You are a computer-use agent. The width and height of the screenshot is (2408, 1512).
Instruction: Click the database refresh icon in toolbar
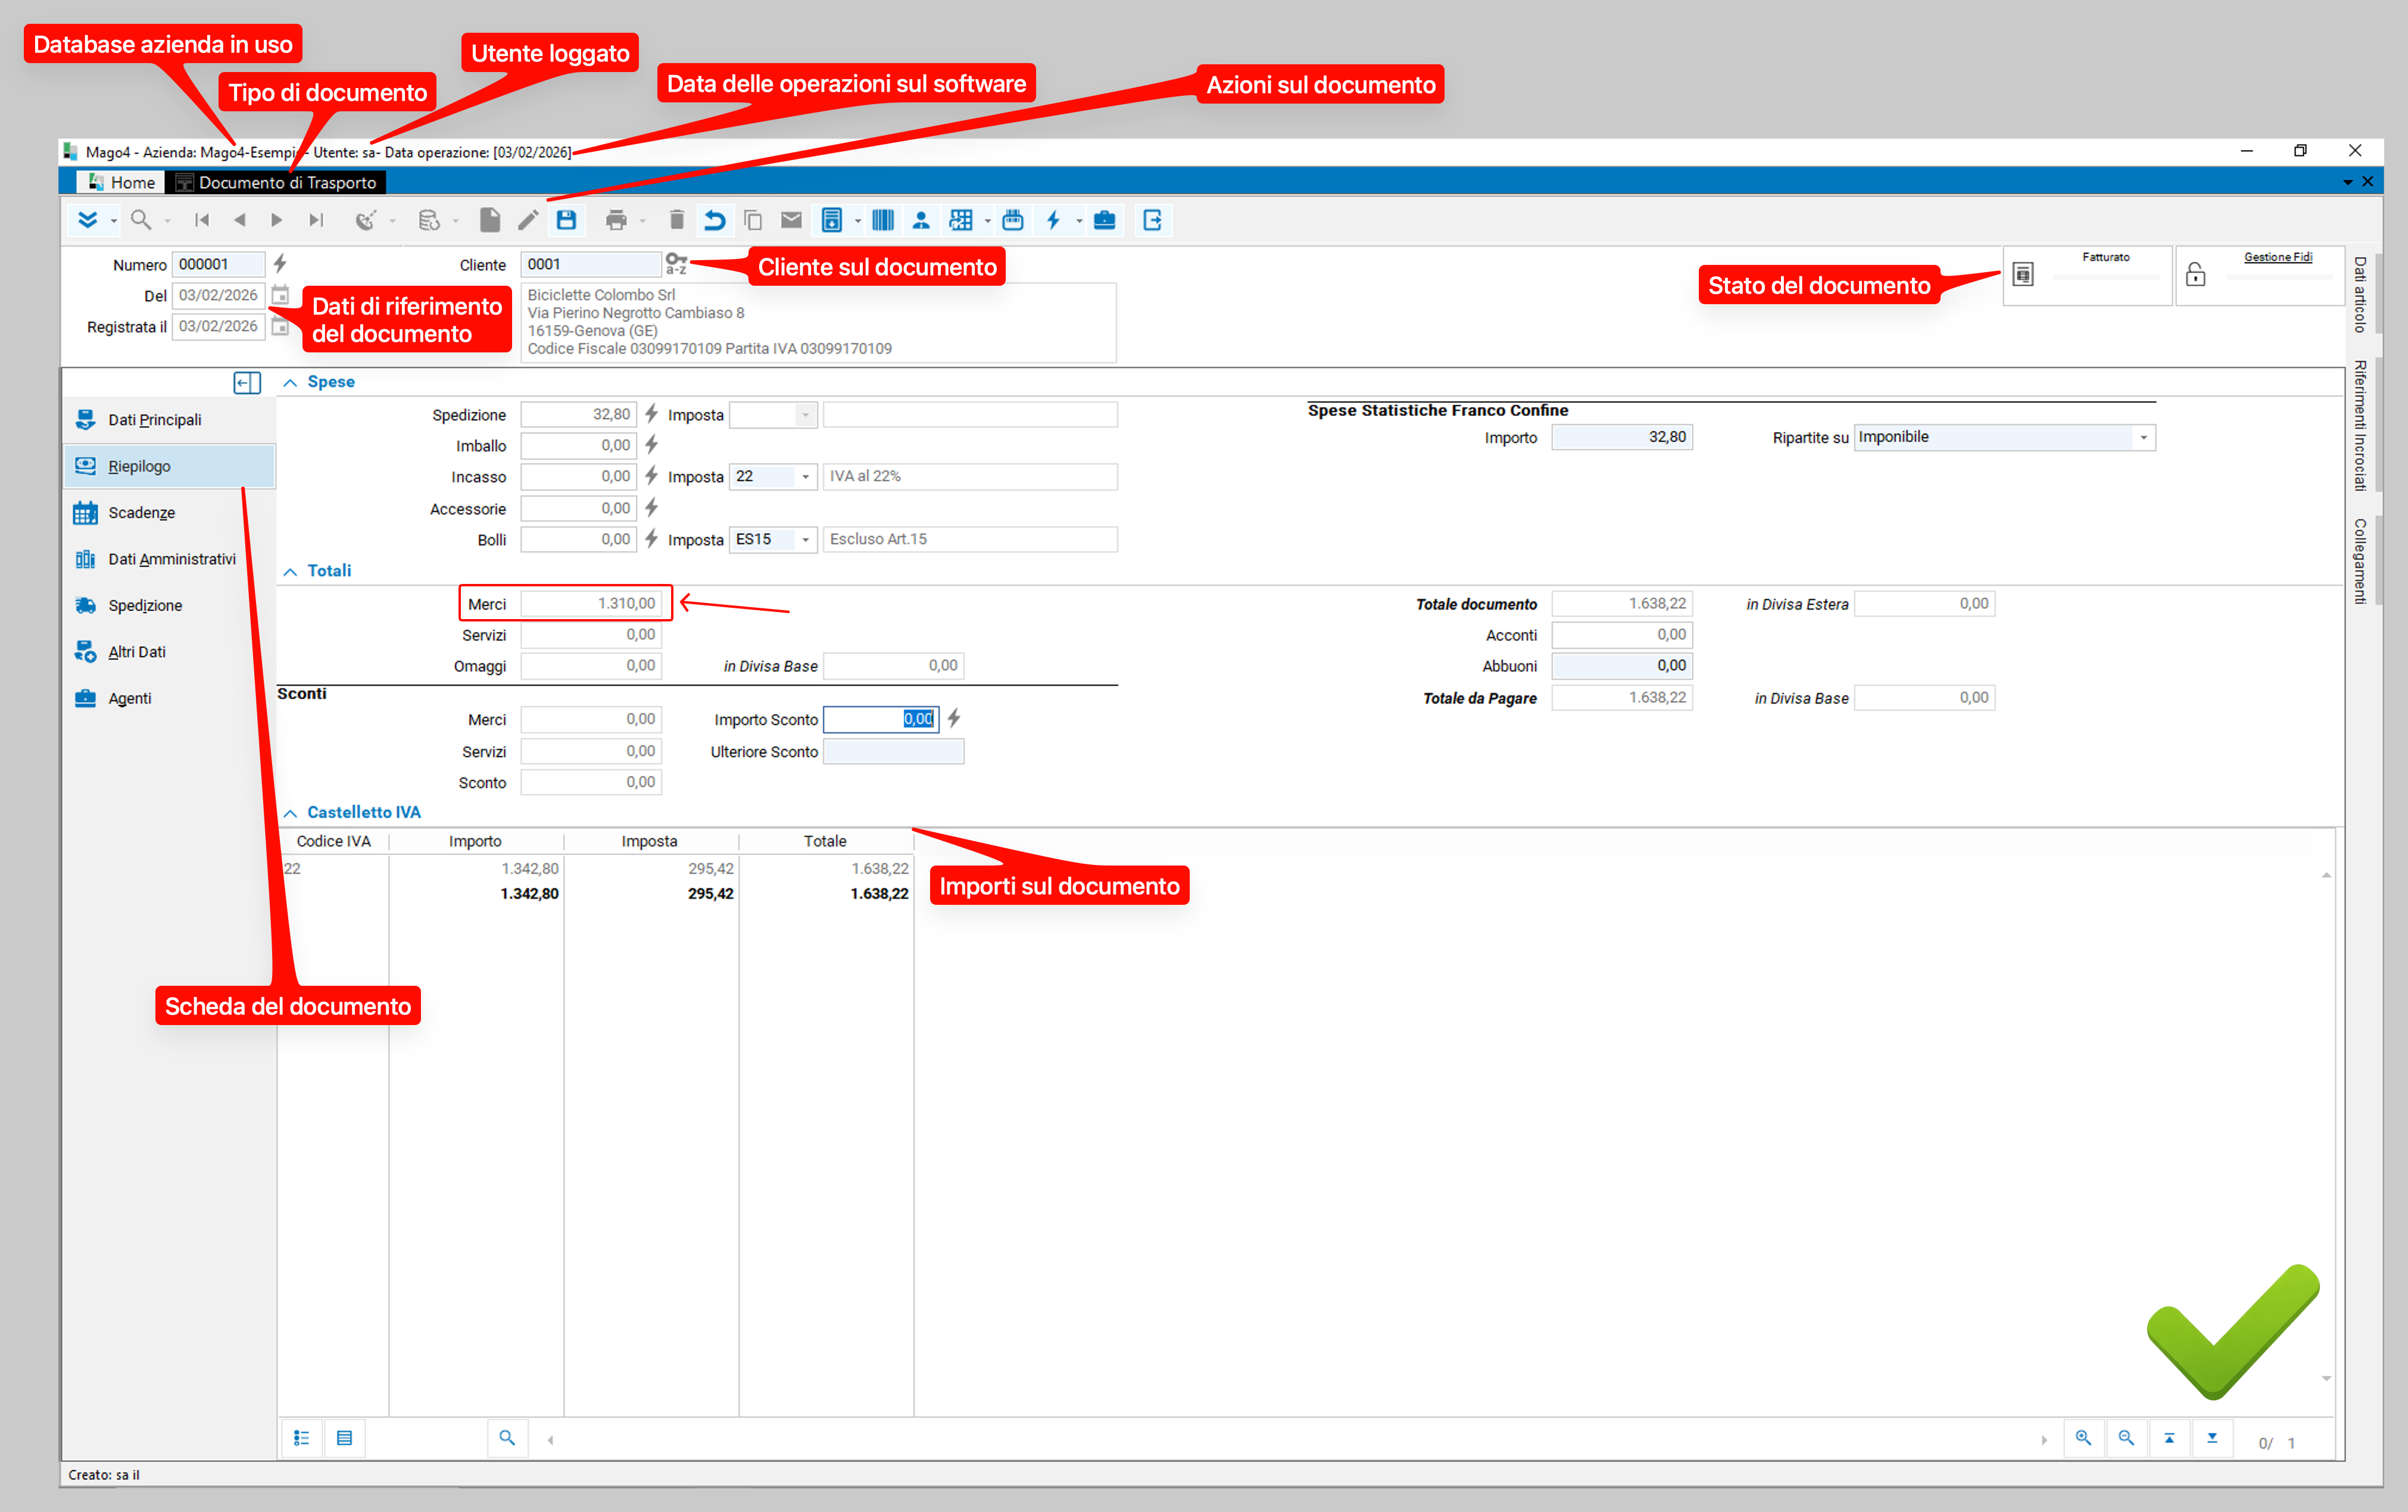coord(428,220)
